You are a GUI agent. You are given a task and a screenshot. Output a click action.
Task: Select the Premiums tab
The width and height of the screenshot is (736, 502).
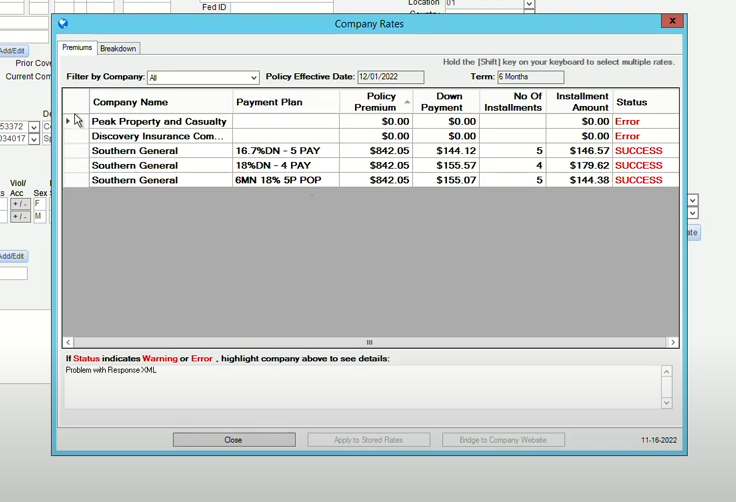coord(77,47)
